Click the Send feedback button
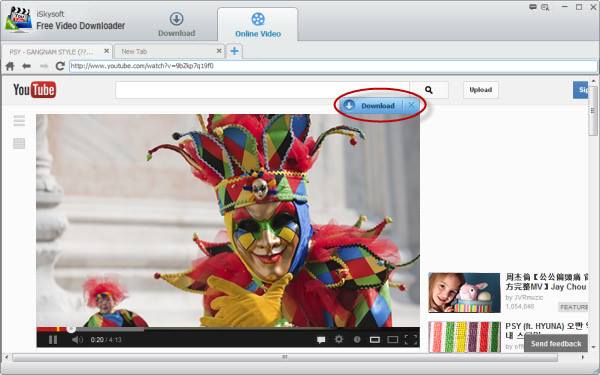This screenshot has width=600, height=375. (x=556, y=343)
